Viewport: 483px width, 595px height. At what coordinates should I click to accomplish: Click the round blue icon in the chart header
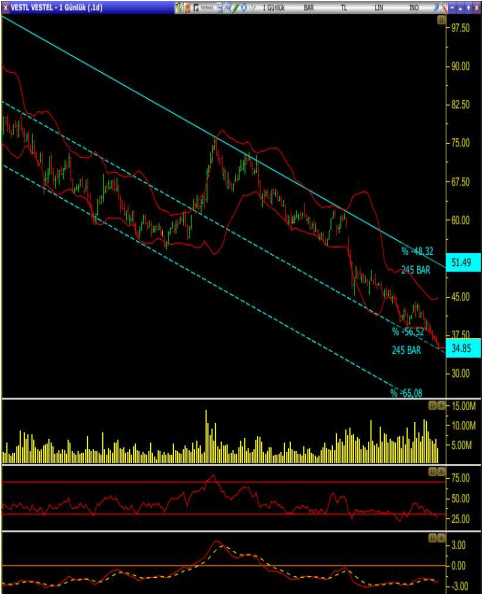(244, 8)
